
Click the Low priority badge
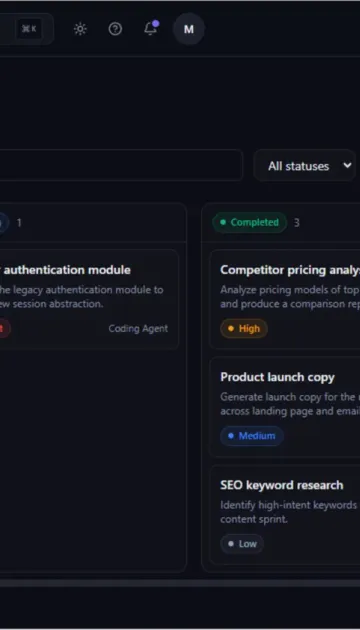tap(242, 544)
